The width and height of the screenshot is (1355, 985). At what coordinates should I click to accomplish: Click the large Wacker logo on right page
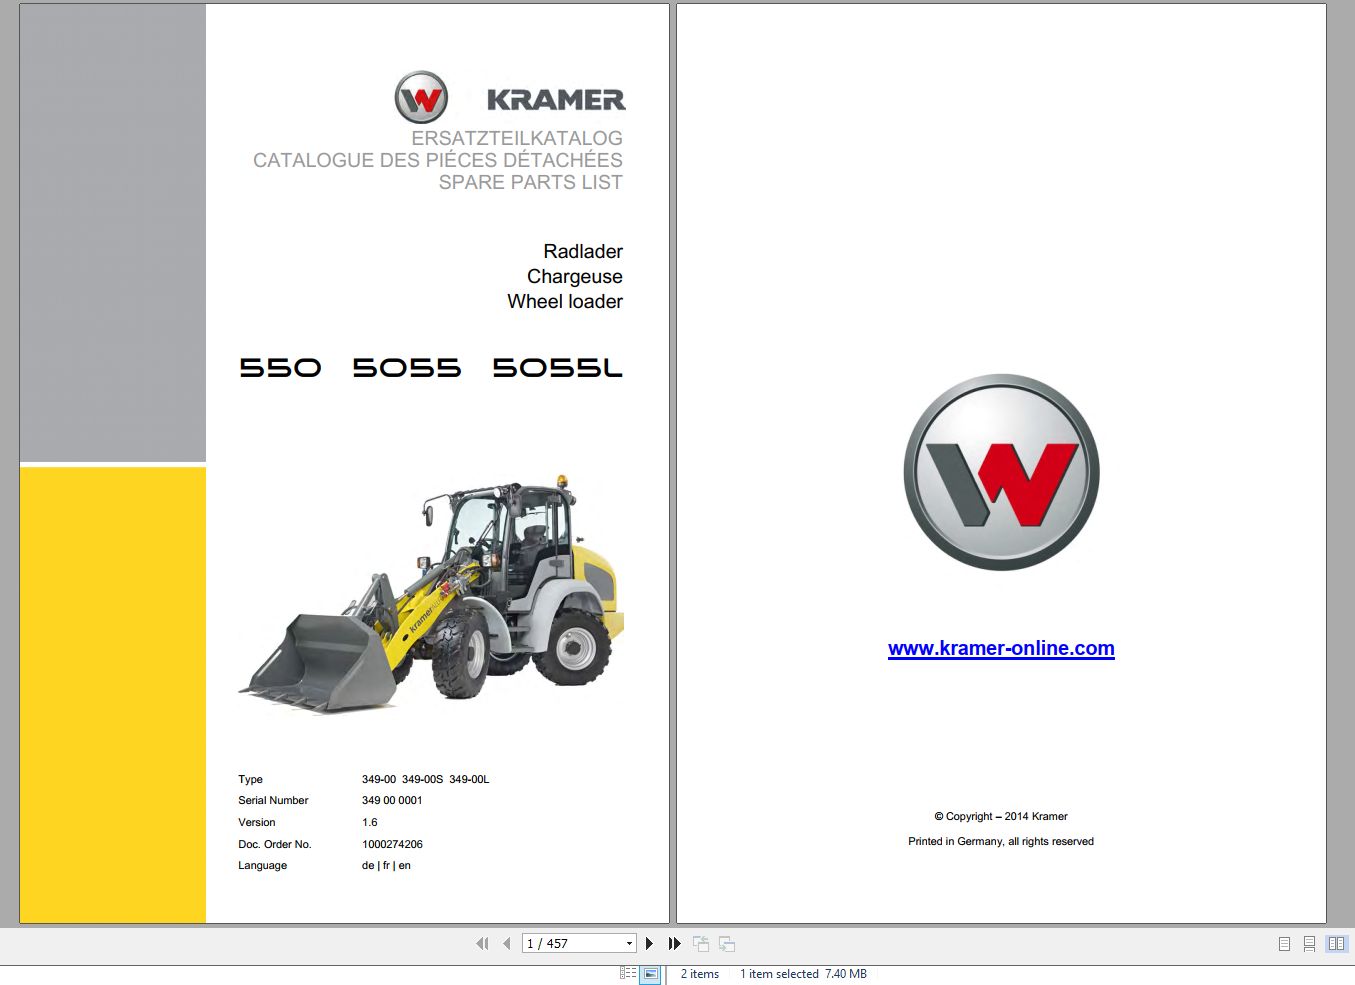[1001, 472]
